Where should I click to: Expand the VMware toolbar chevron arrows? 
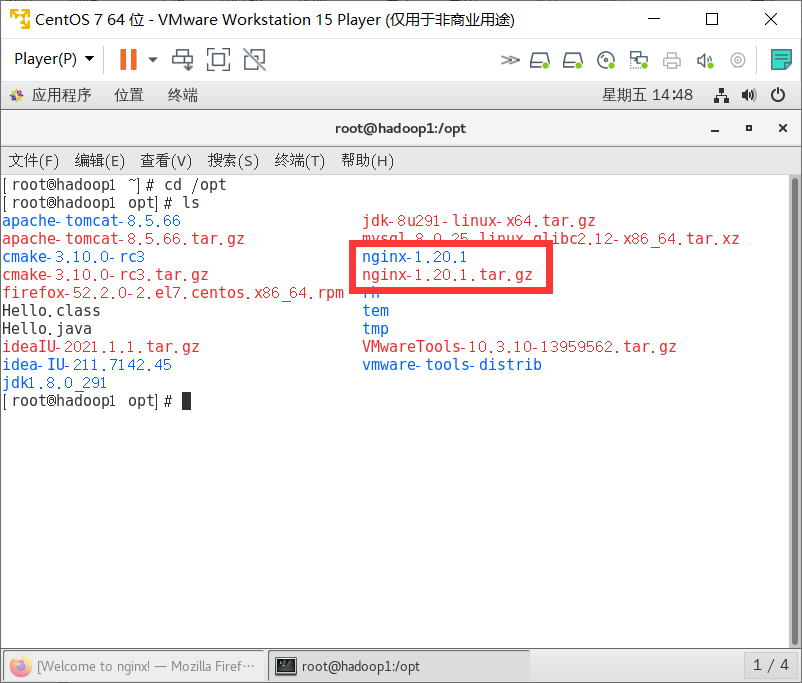click(x=510, y=60)
